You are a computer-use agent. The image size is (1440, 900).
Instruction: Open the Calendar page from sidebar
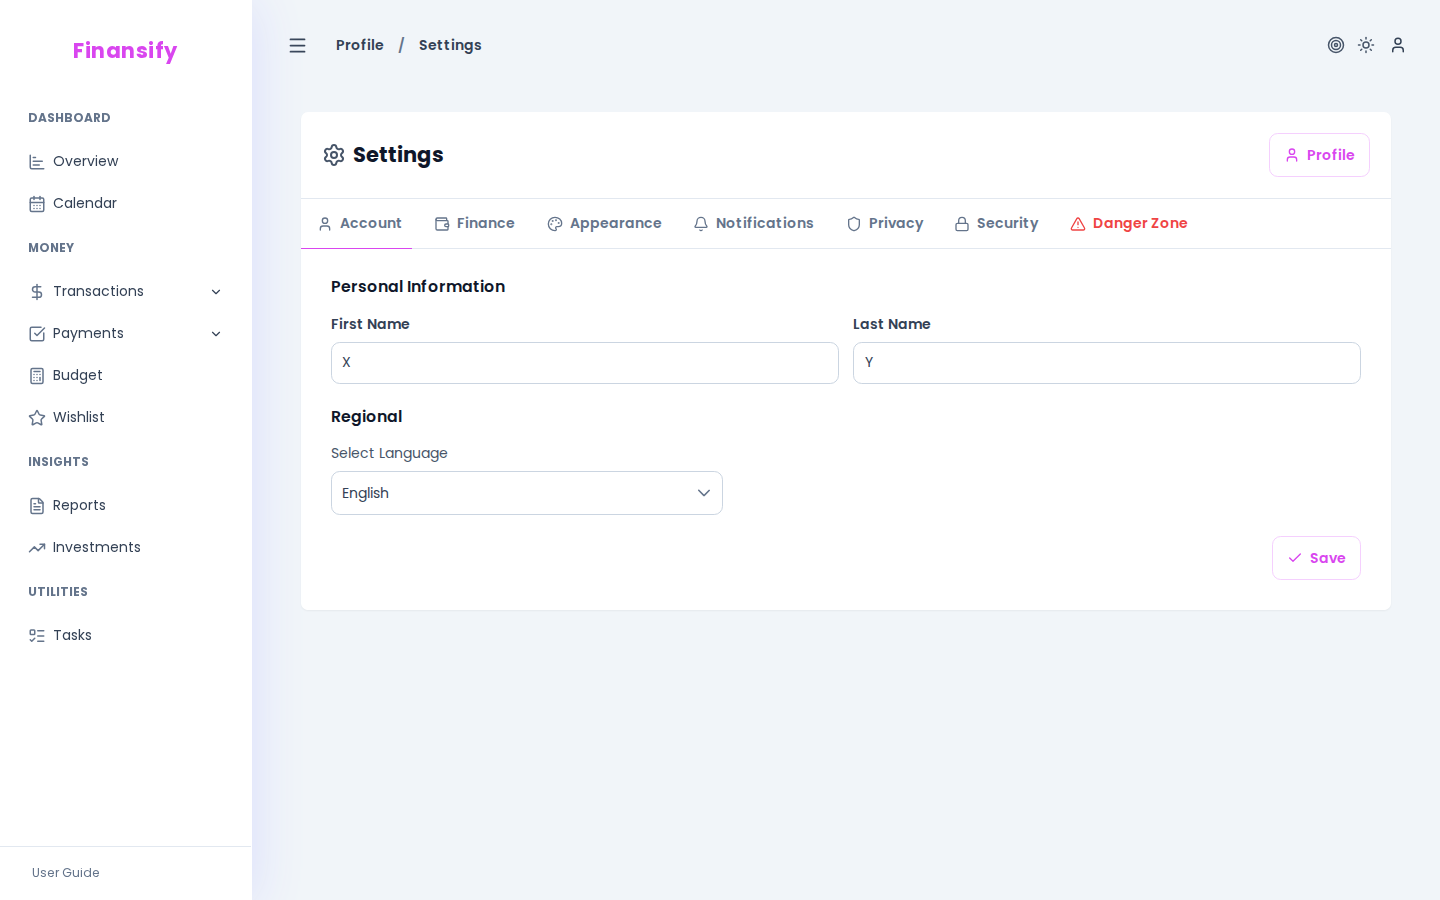click(85, 203)
